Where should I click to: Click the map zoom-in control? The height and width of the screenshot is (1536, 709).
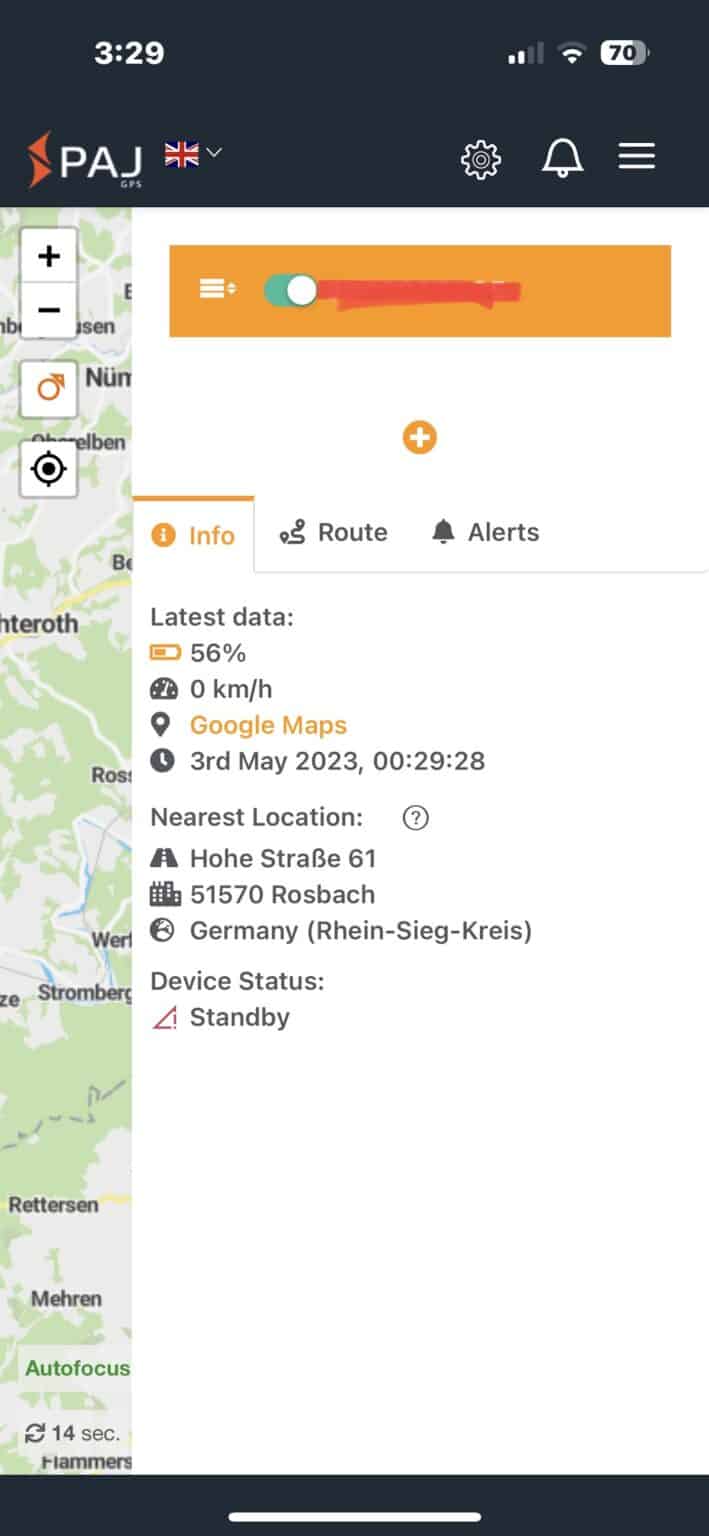[48, 255]
